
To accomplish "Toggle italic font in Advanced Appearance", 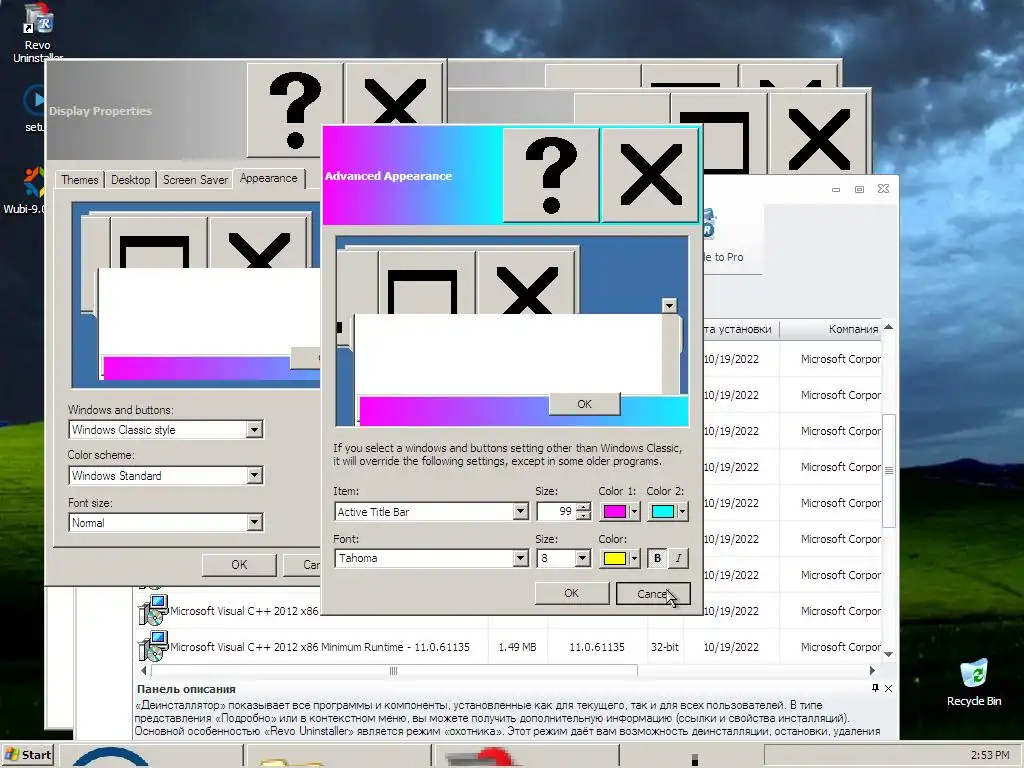I will pyautogui.click(x=678, y=558).
